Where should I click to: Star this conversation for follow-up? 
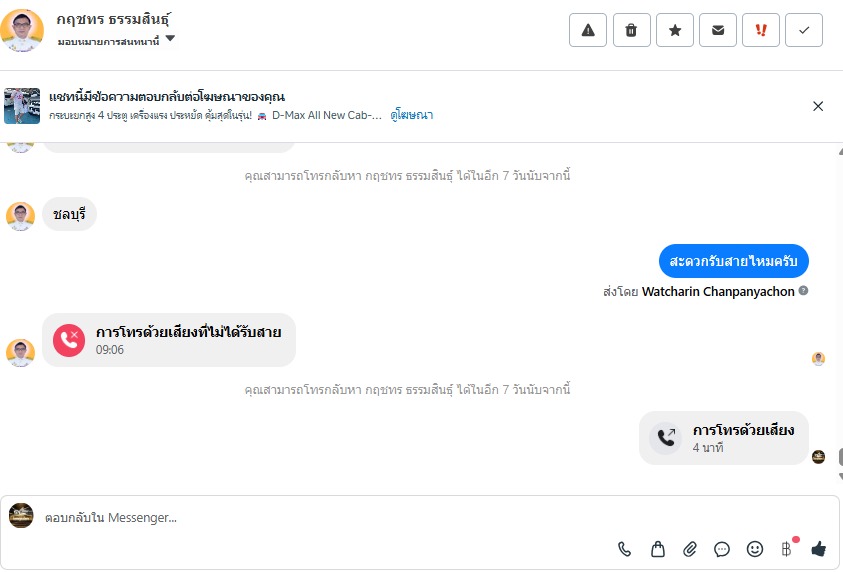tap(675, 30)
